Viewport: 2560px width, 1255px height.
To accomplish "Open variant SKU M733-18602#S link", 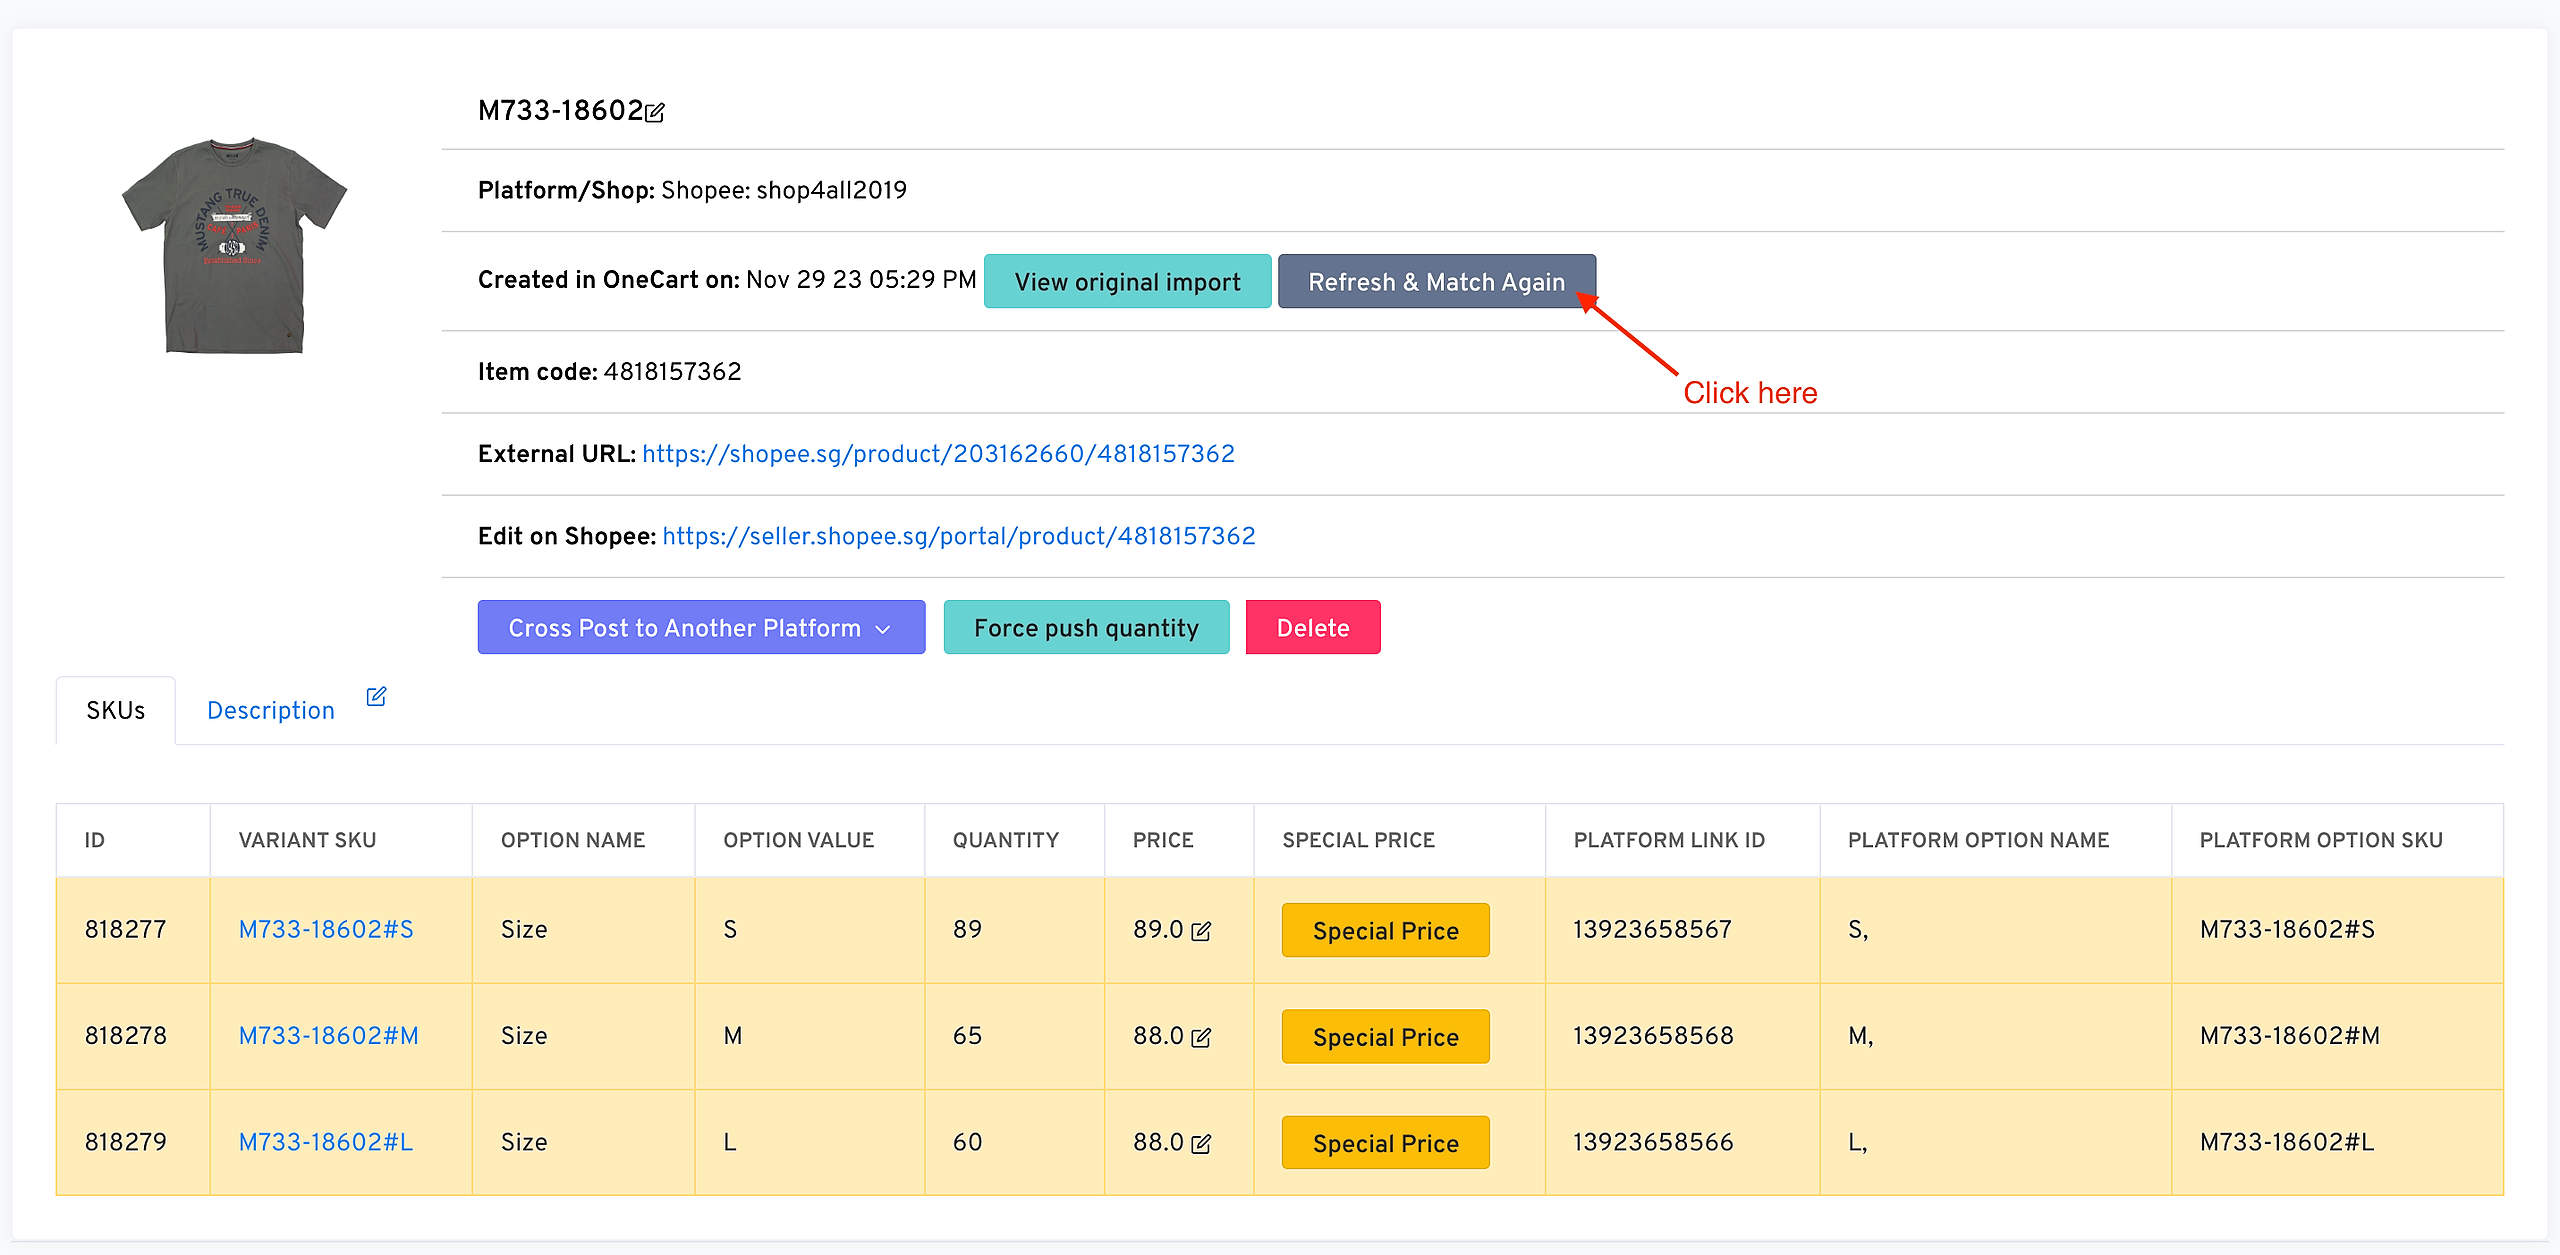I will pyautogui.click(x=325, y=929).
